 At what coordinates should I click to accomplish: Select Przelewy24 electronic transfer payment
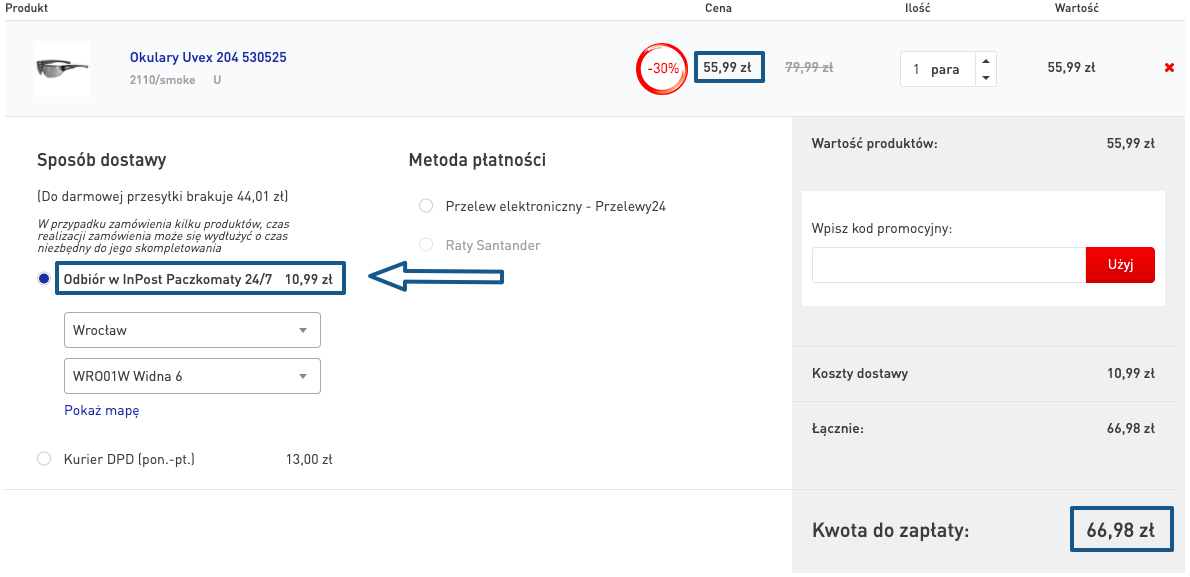426,206
